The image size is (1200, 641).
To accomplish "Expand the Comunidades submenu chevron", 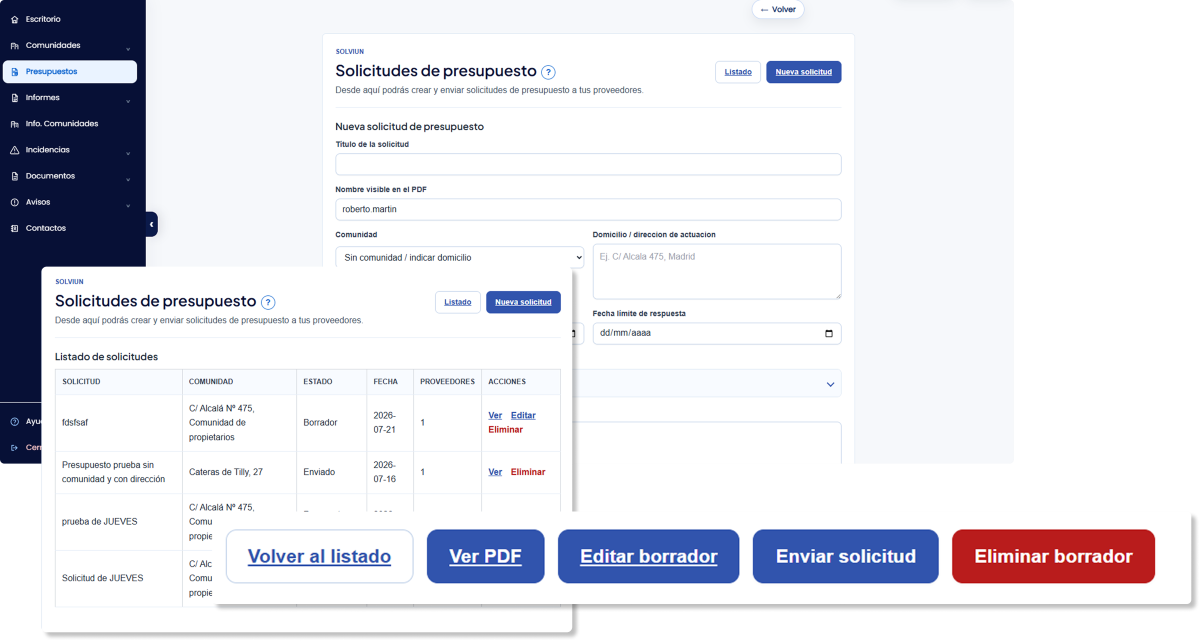I will tap(128, 49).
